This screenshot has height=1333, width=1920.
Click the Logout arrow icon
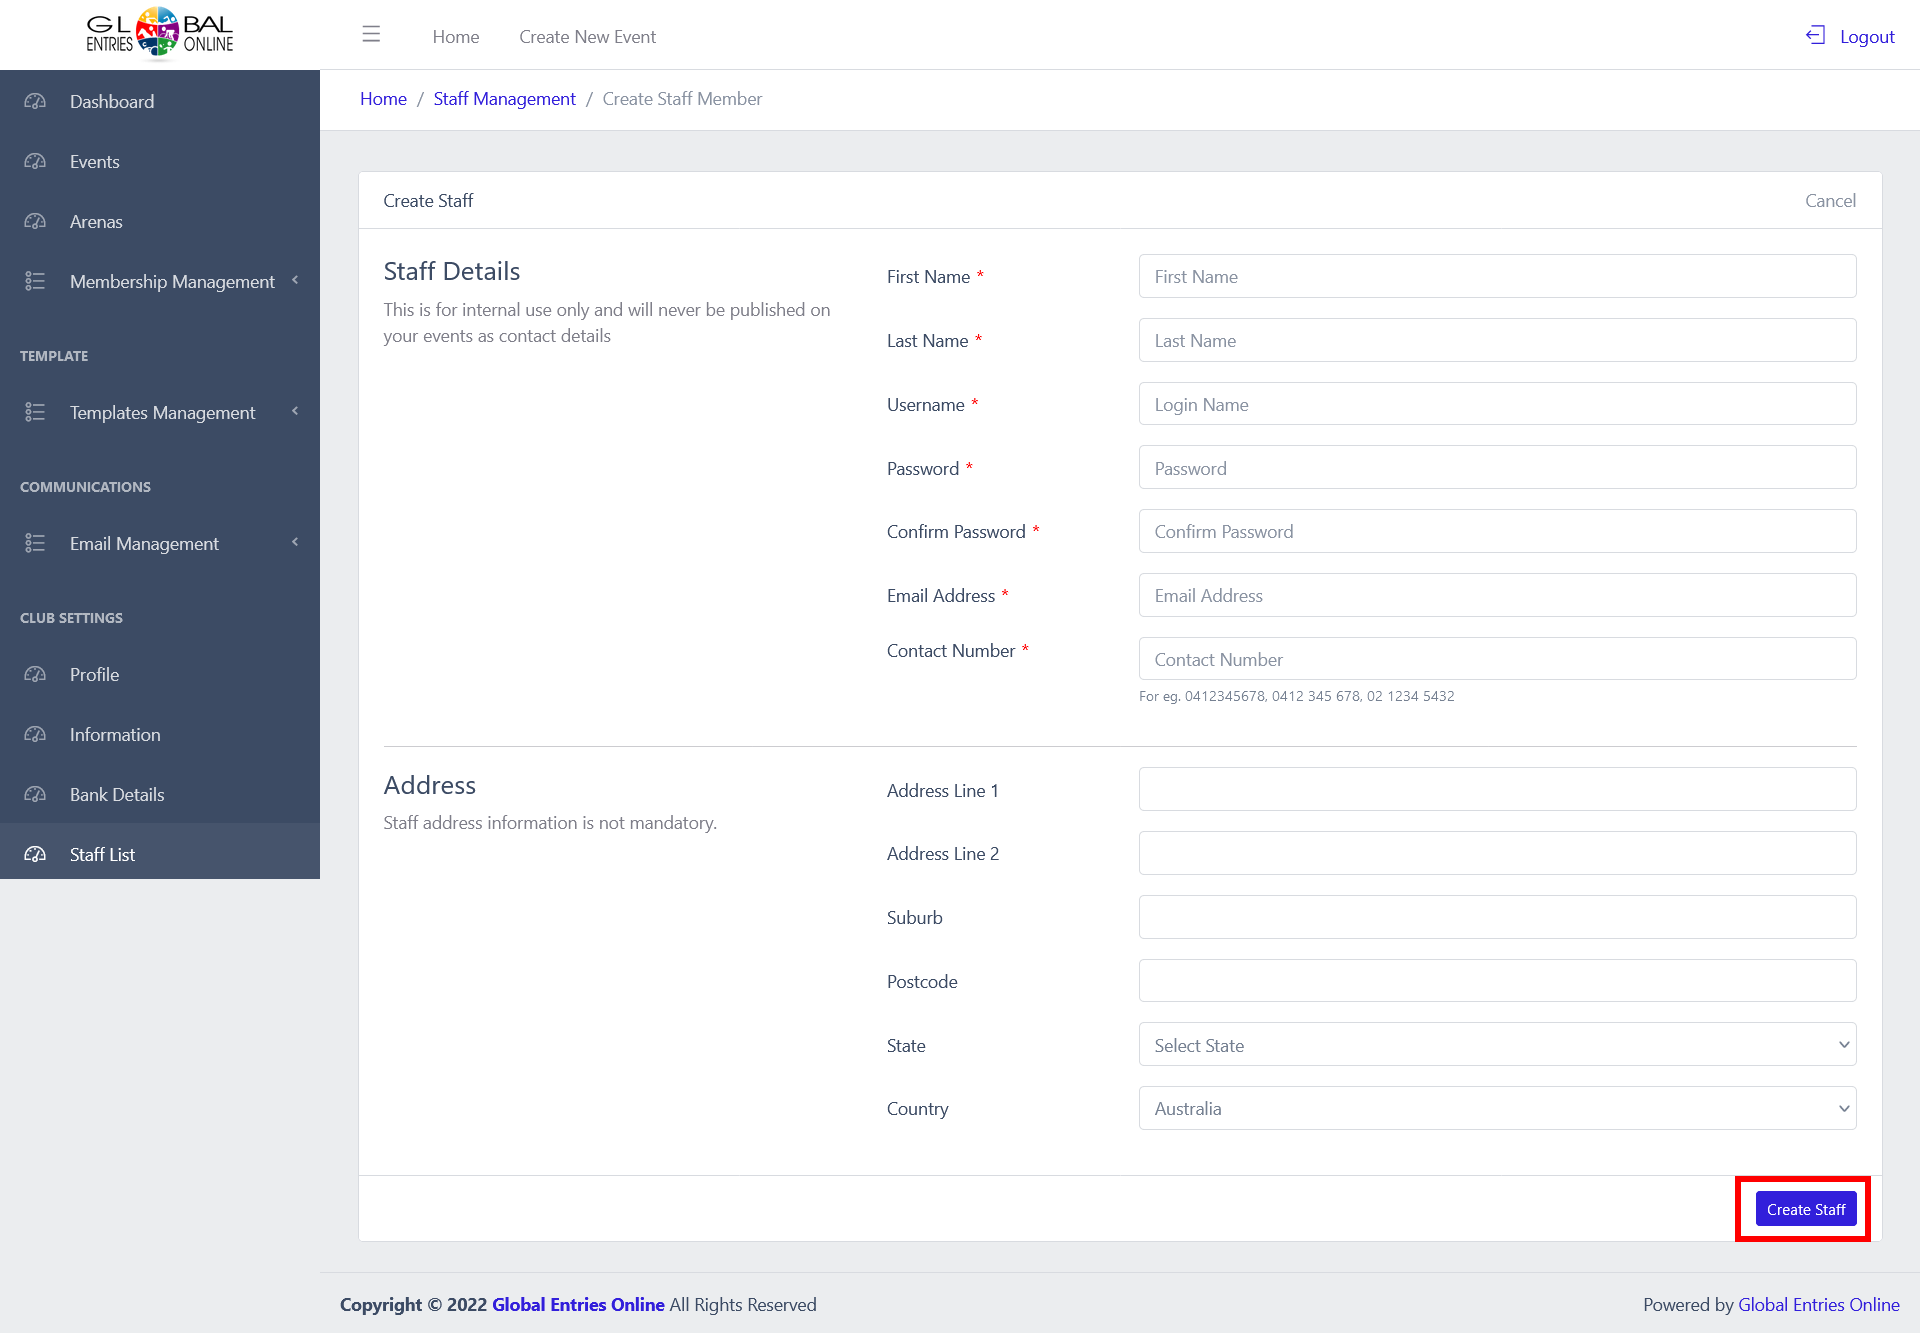(x=1815, y=36)
